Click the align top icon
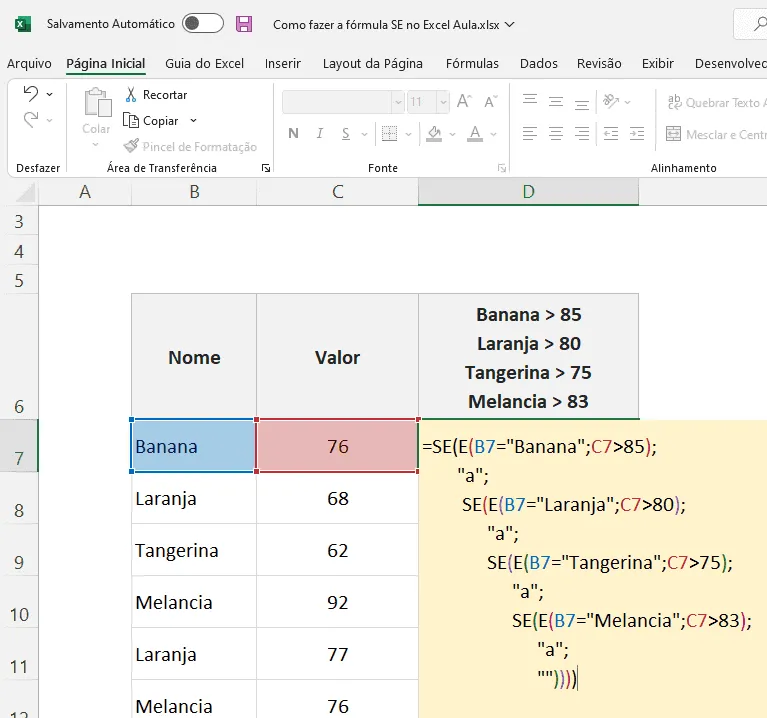Screen dimensions: 767x718 click(x=530, y=100)
